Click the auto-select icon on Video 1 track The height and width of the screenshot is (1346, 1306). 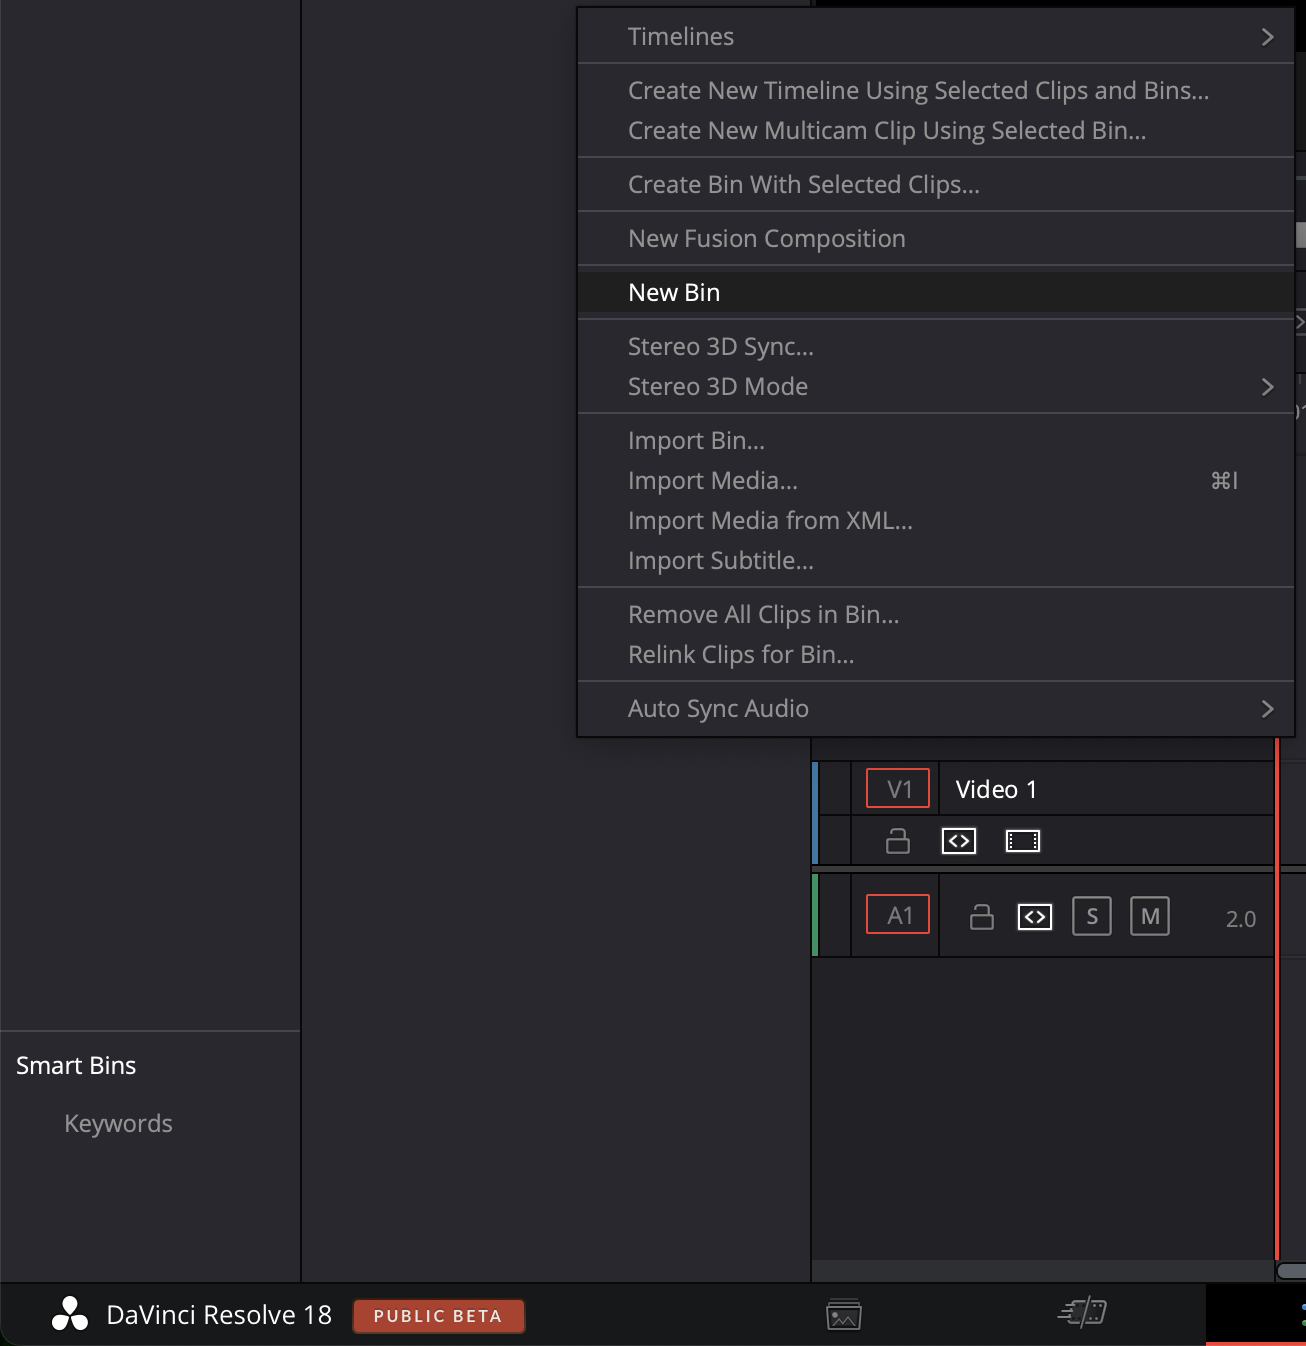click(x=958, y=840)
